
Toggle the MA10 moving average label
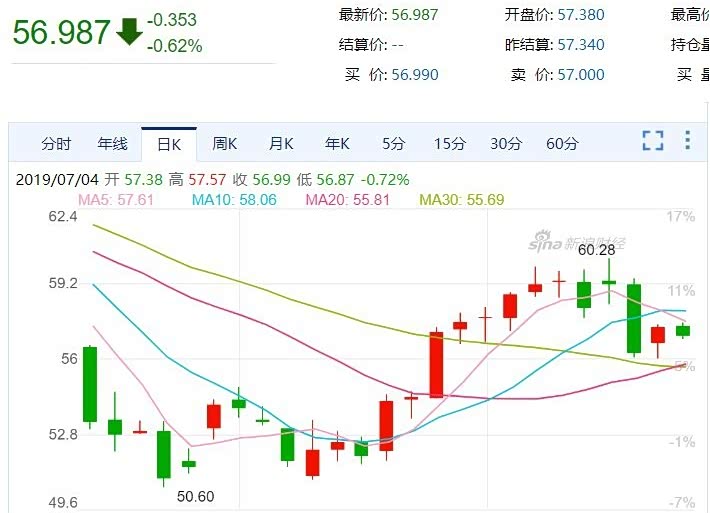234,200
